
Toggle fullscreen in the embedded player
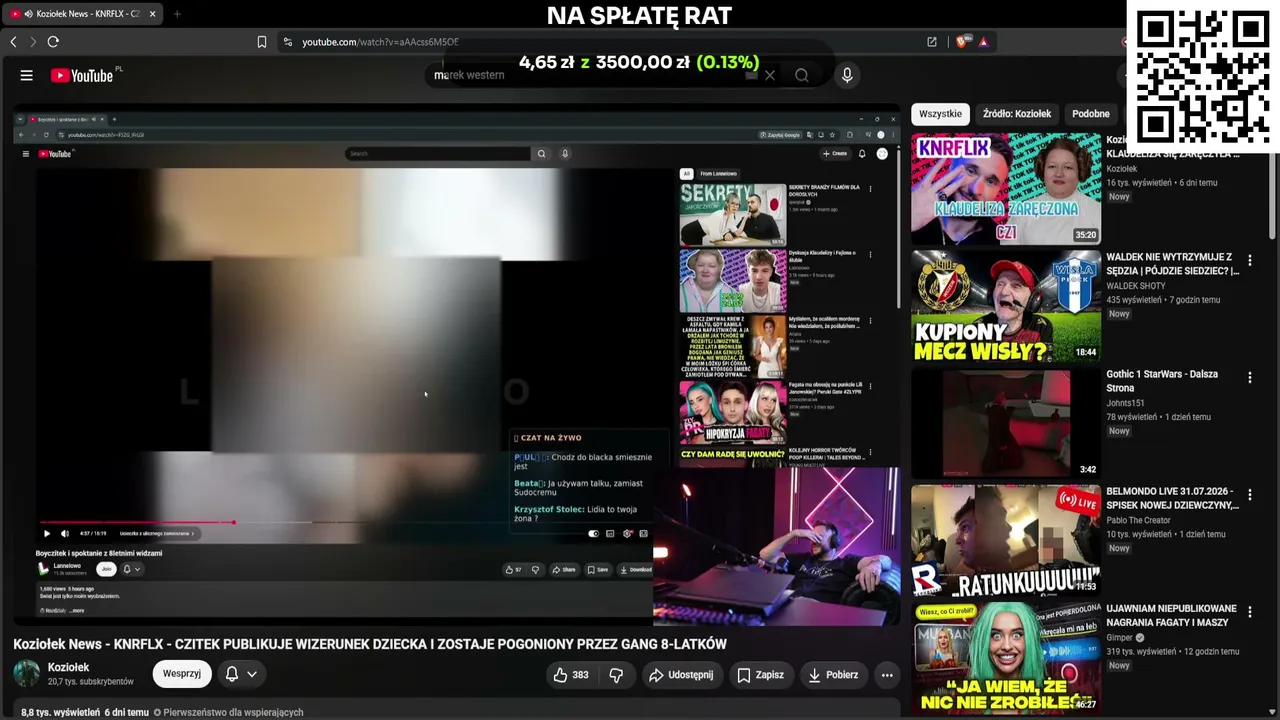click(643, 534)
